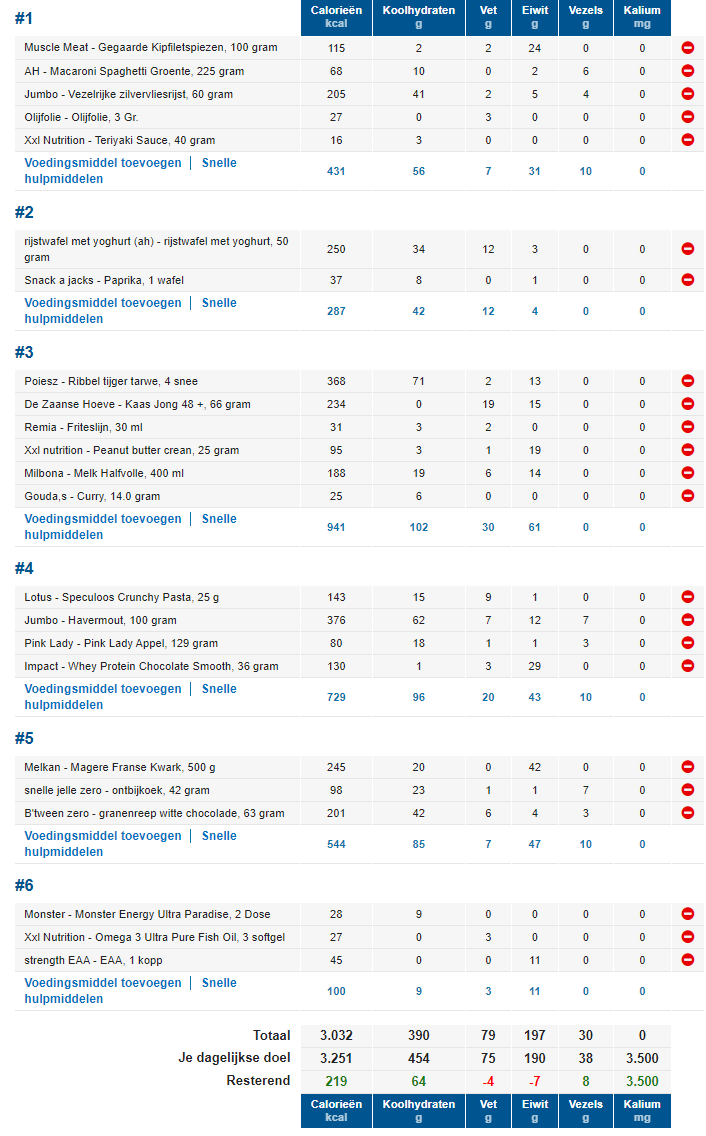
Task: Click Voedingsmiddel toevoegen under meal #6
Action: (103, 983)
